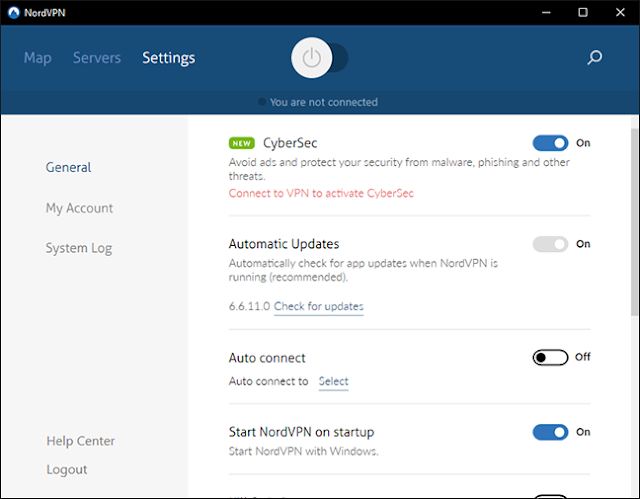Click the green NEW badge next to CyberSec

242,143
